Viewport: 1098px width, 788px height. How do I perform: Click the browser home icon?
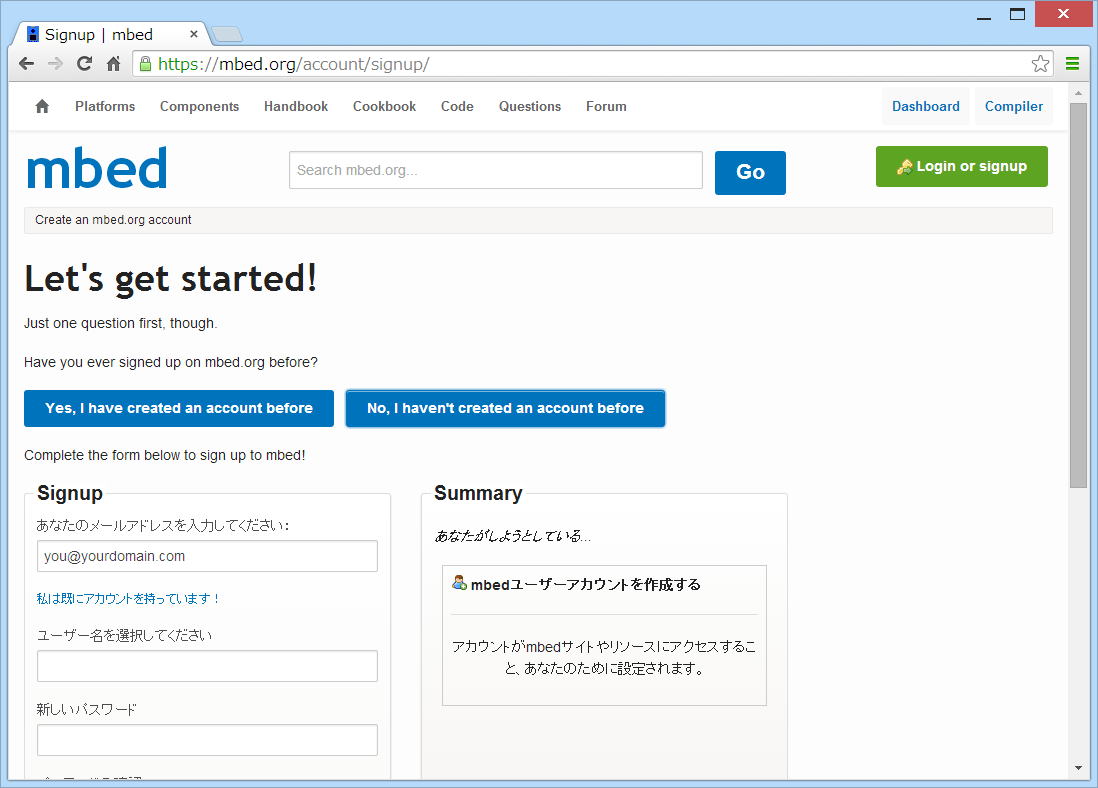[113, 64]
